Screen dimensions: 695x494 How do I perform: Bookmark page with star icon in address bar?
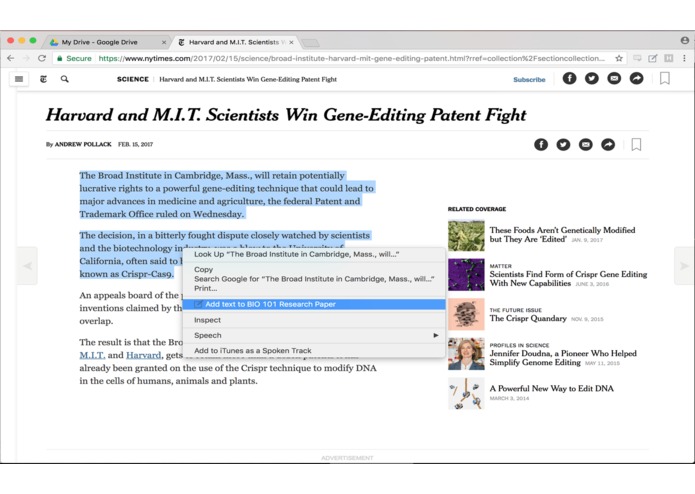point(619,58)
